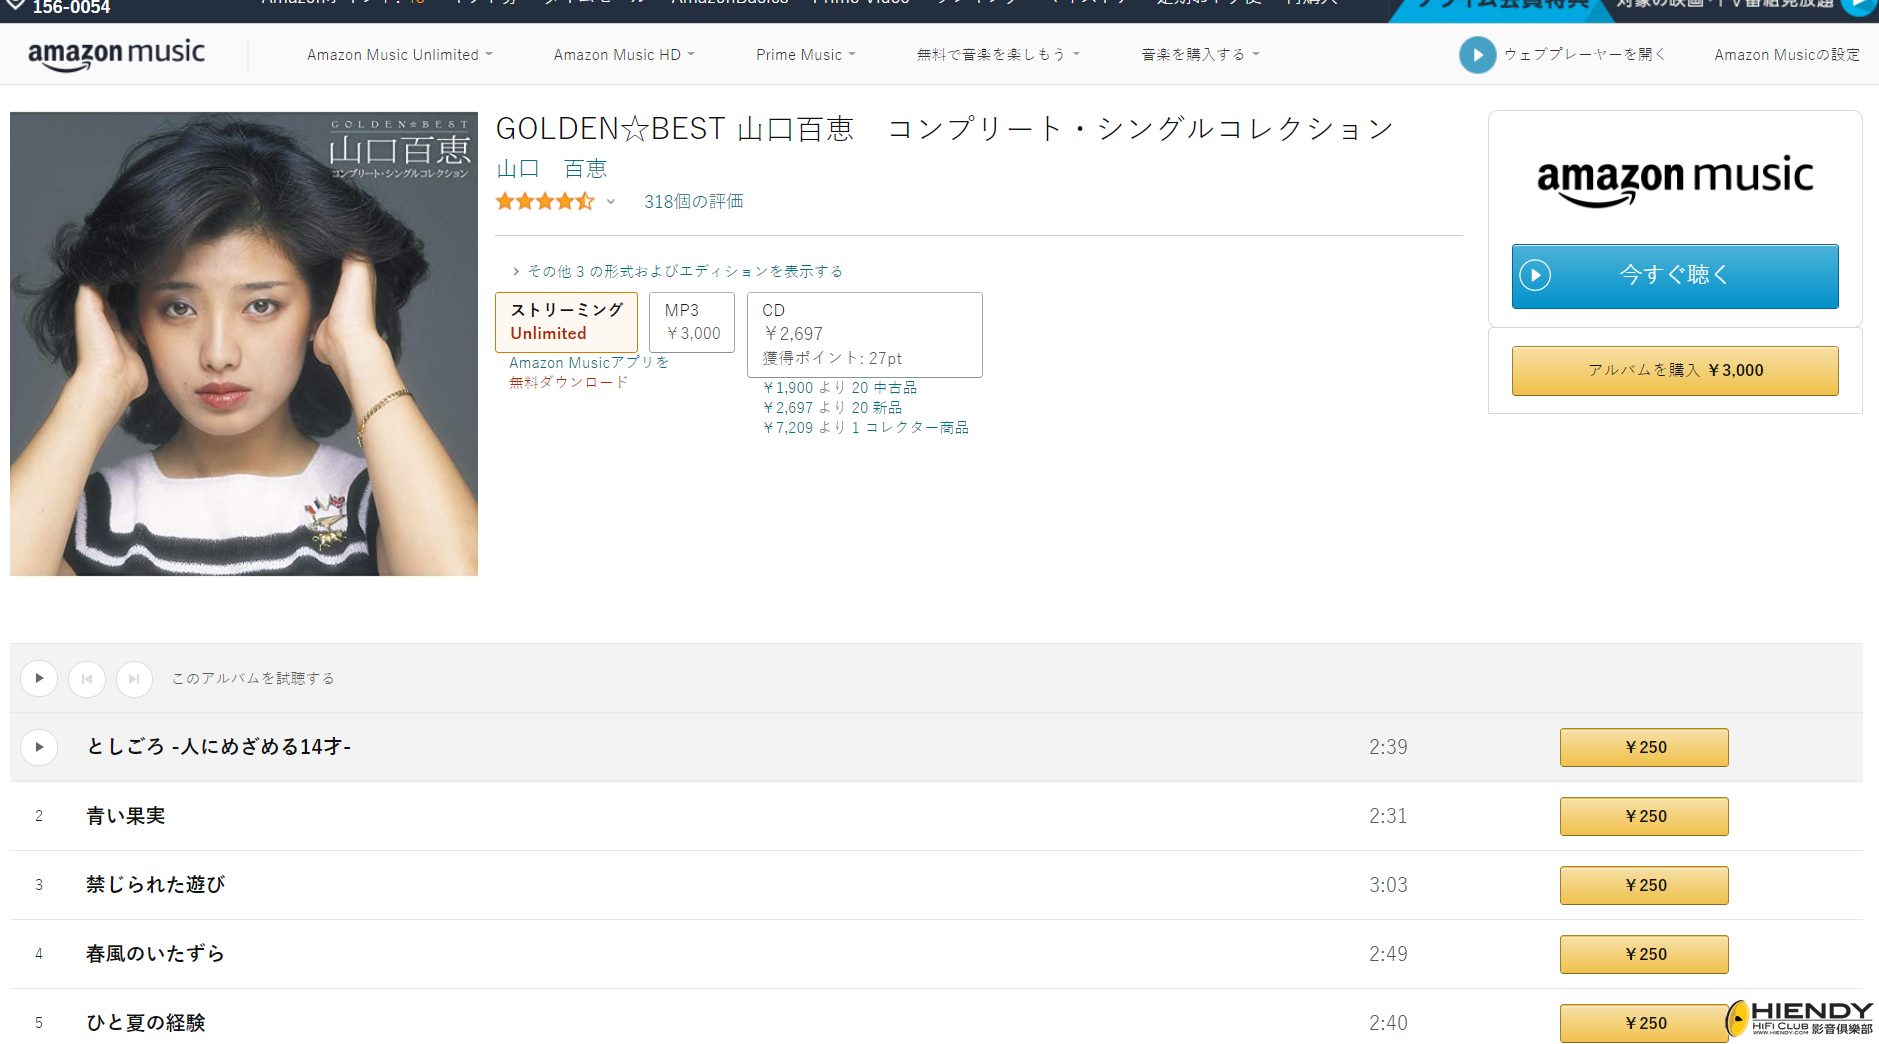Play the album sample preview
The height and width of the screenshot is (1044, 1879).
(39, 678)
